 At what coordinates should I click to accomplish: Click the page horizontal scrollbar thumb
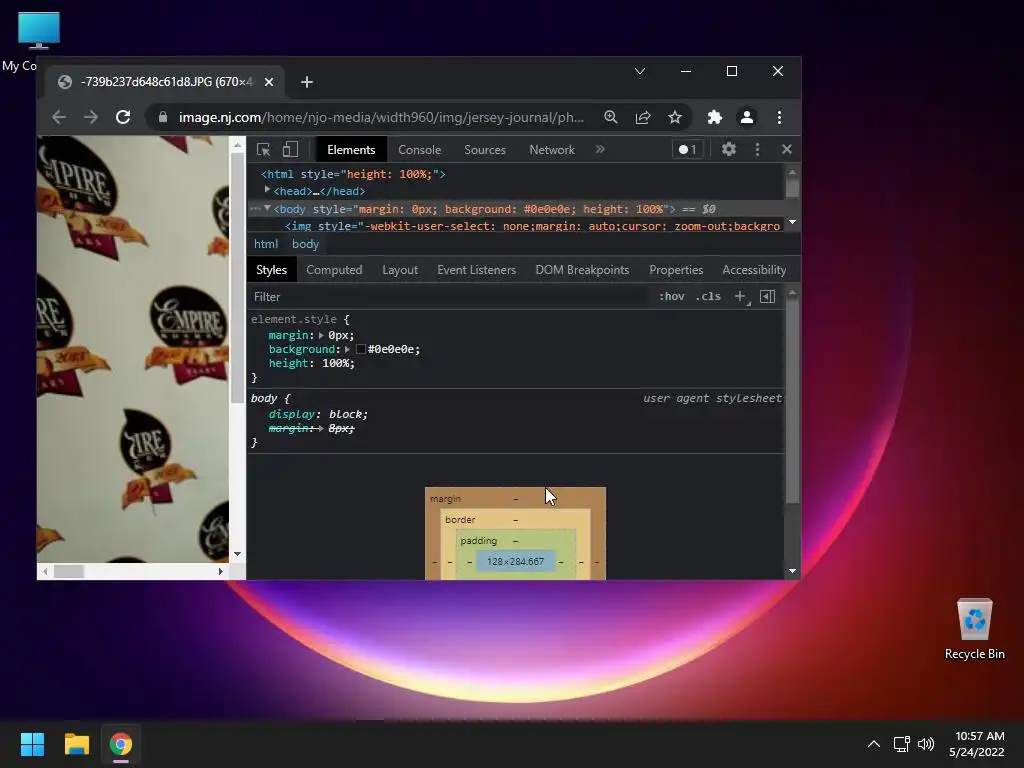tap(69, 571)
